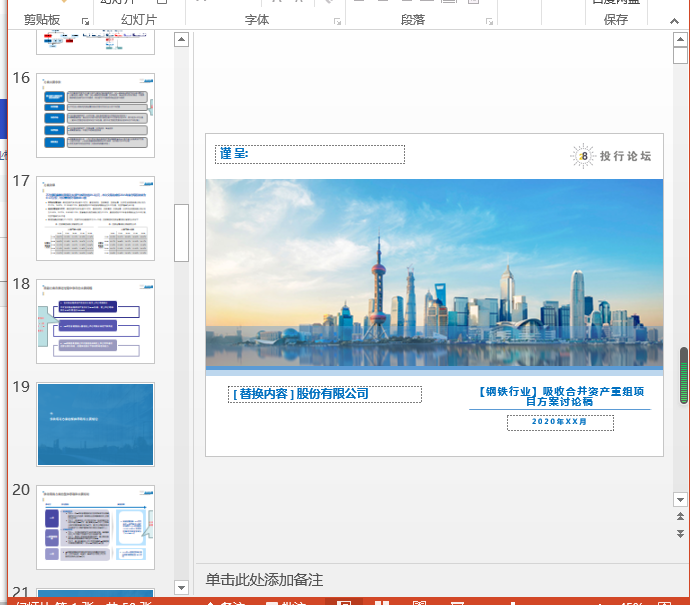
Task: Click the notes area 单击此处添加备注
Action: (265, 581)
